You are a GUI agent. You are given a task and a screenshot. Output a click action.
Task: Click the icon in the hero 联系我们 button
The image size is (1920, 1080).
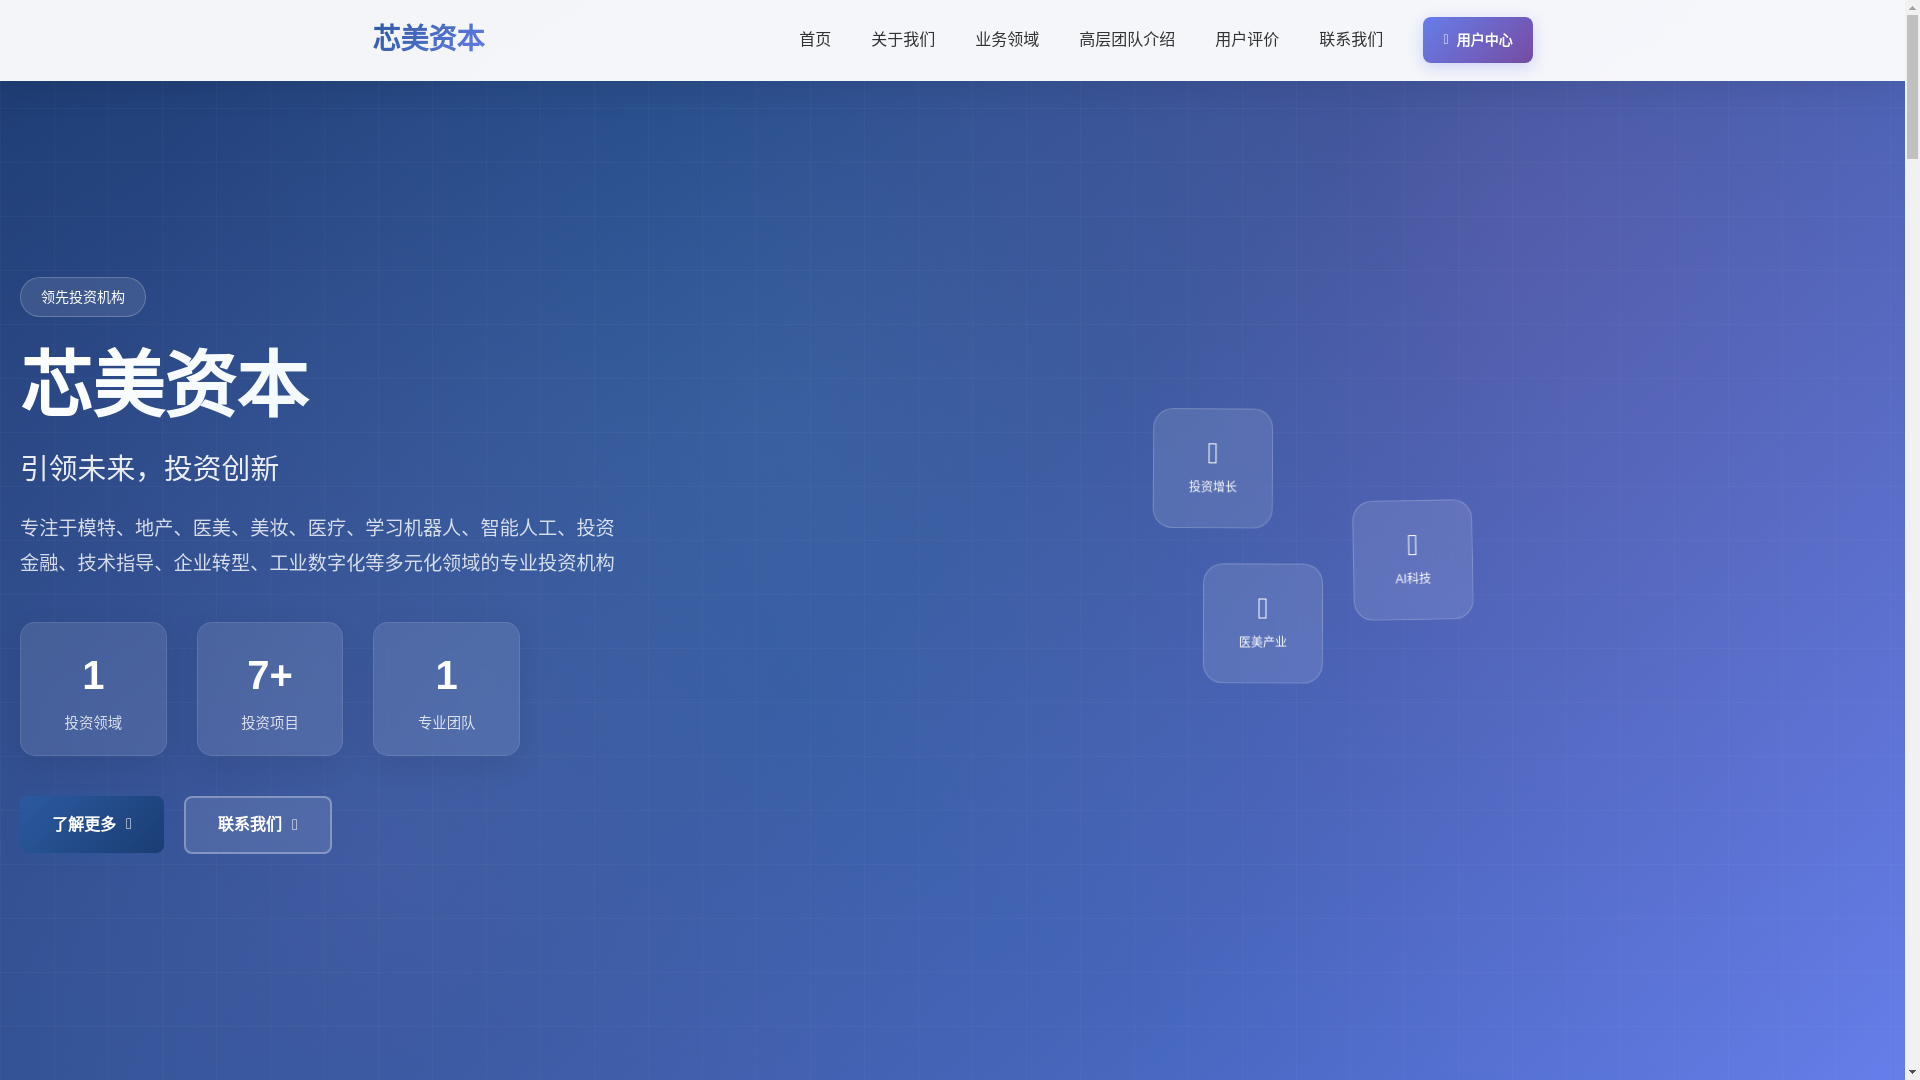295,826
